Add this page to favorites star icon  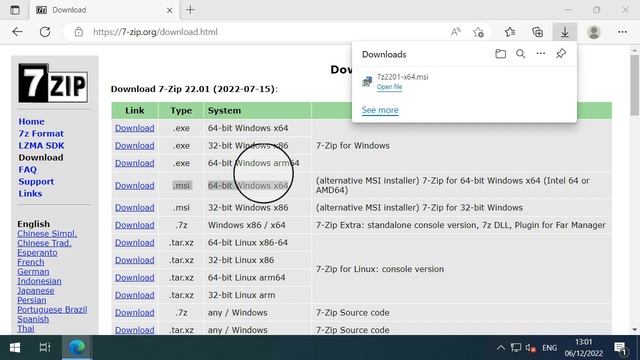click(x=478, y=32)
